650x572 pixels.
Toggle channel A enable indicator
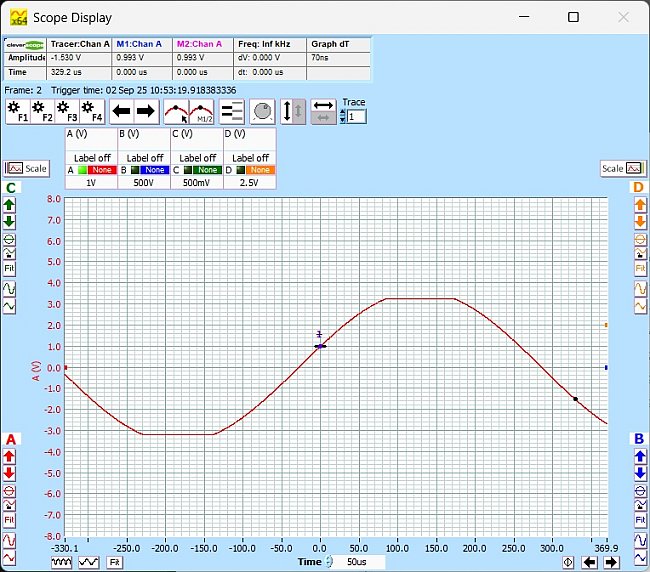click(x=82, y=170)
